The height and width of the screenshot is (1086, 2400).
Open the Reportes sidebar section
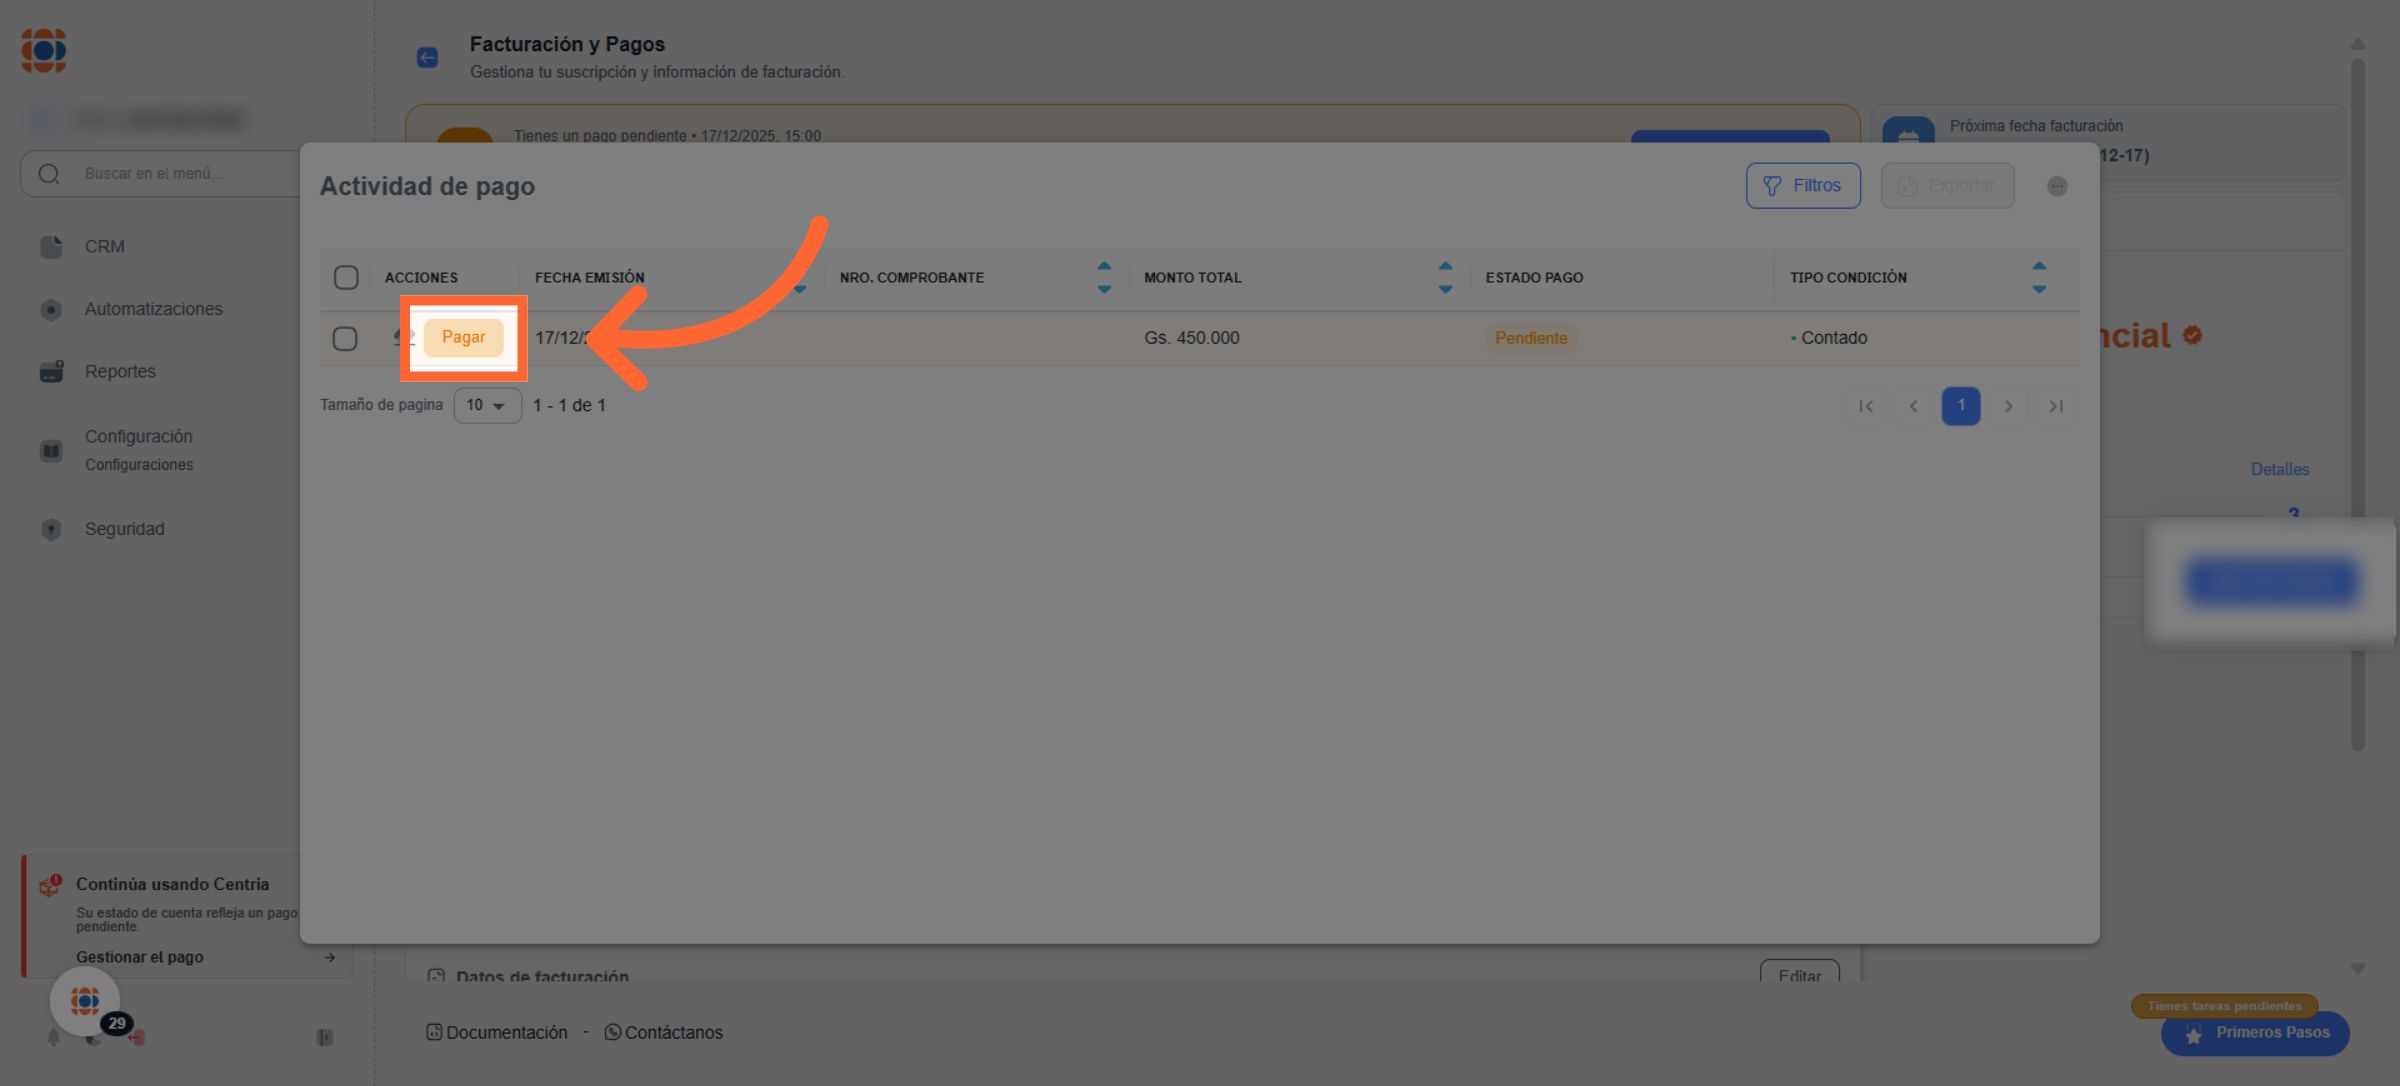120,371
